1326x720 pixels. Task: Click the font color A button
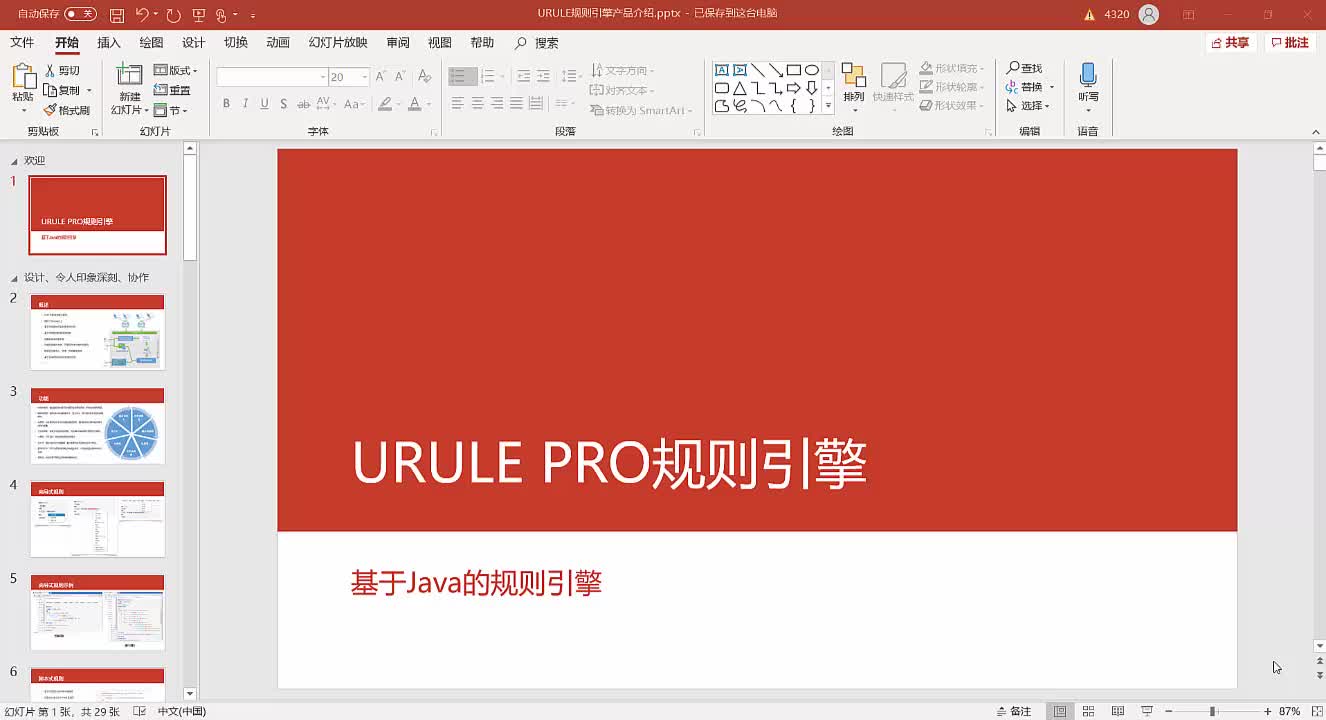pyautogui.click(x=414, y=104)
